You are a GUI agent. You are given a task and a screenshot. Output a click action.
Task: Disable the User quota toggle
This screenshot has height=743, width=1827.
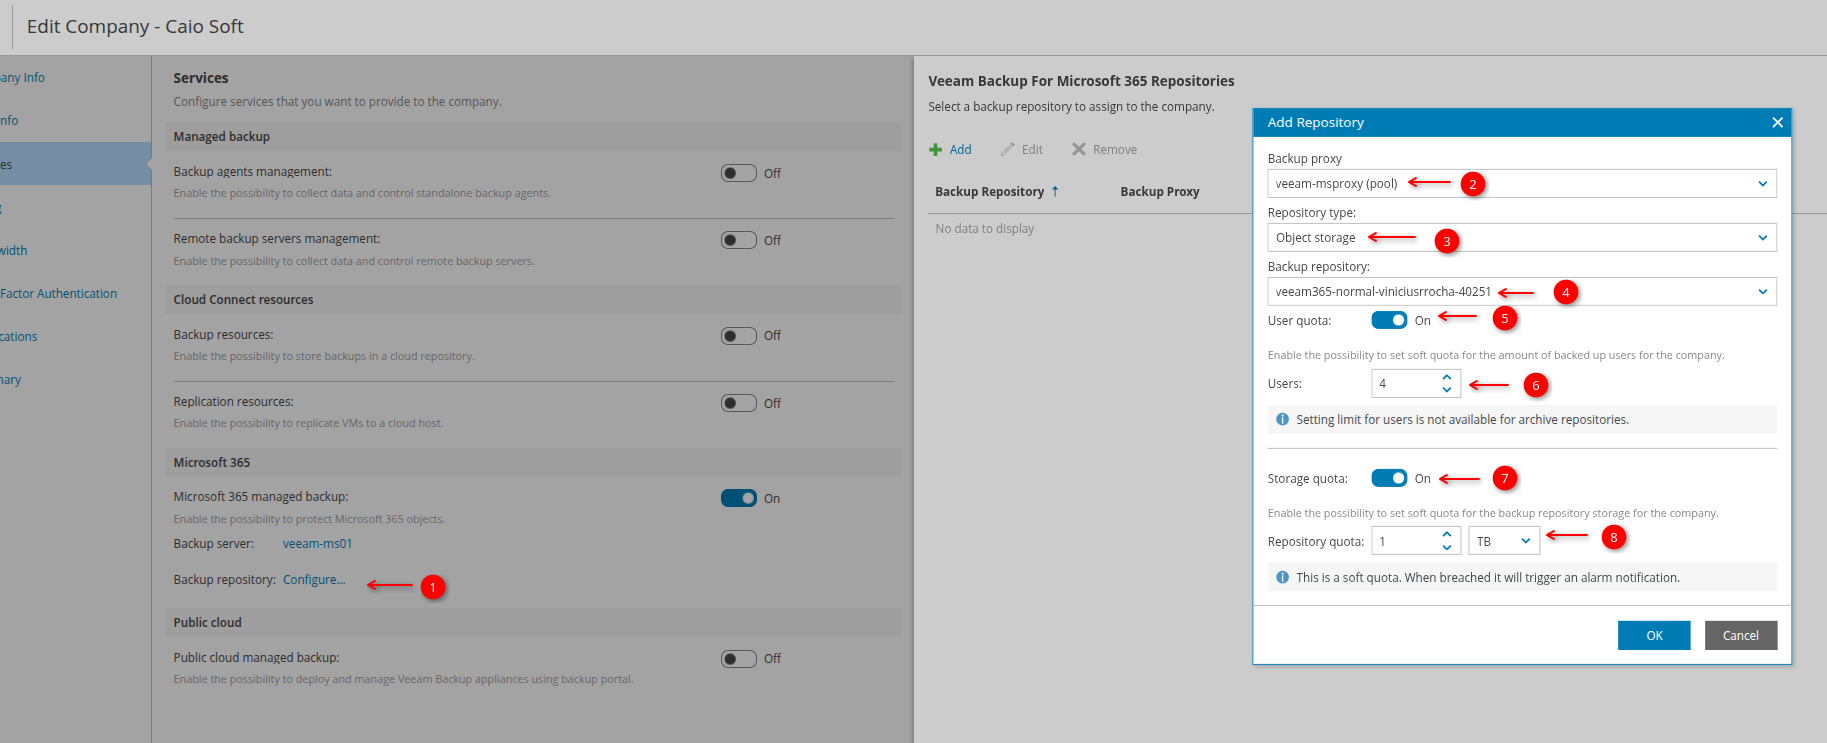pos(1388,321)
